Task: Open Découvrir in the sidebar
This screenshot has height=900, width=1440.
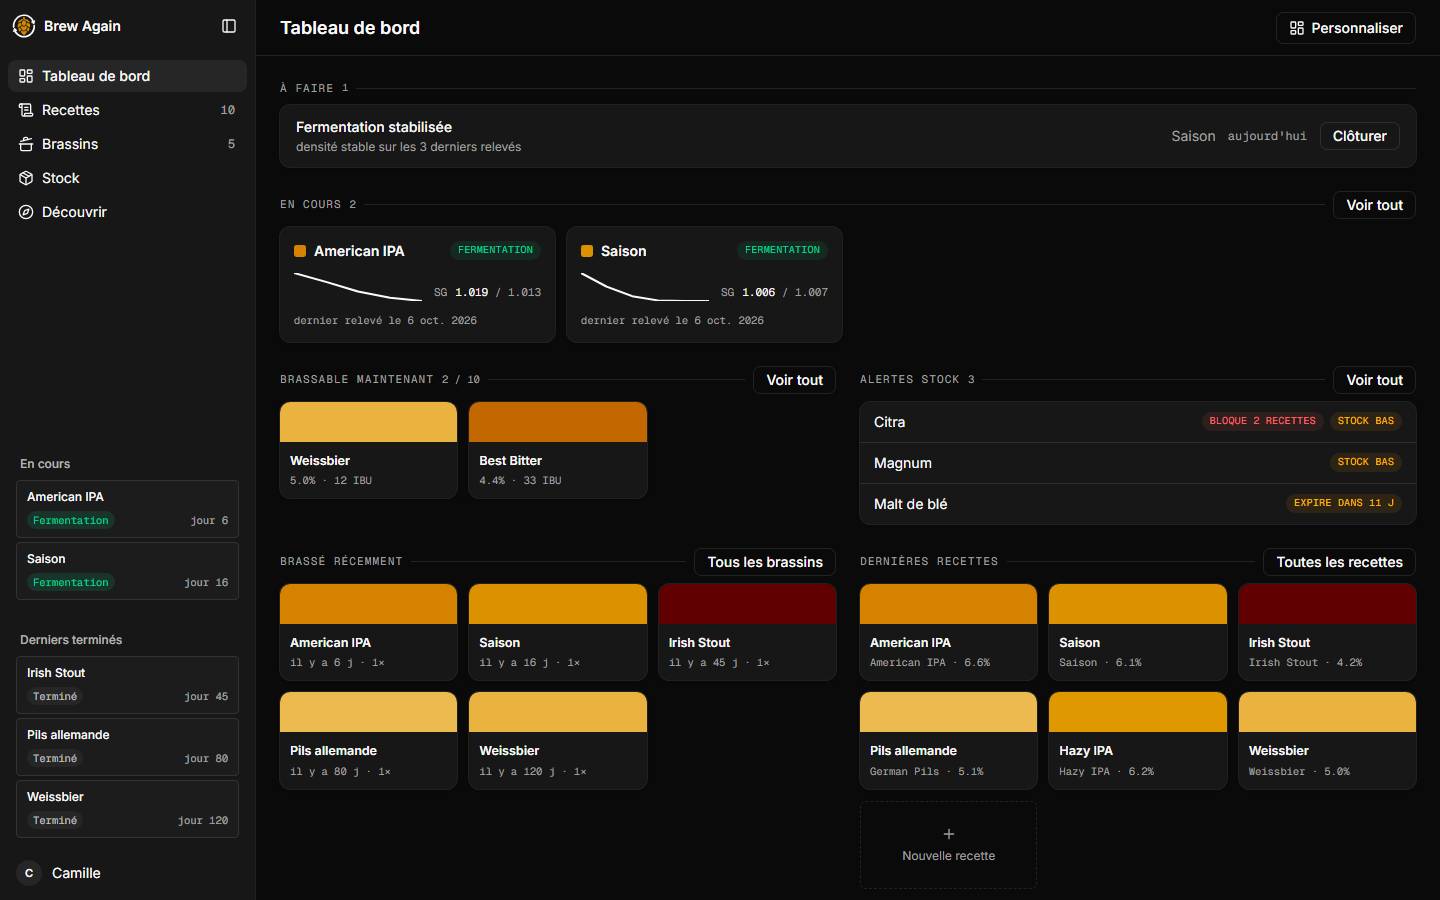Action: click(x=127, y=212)
